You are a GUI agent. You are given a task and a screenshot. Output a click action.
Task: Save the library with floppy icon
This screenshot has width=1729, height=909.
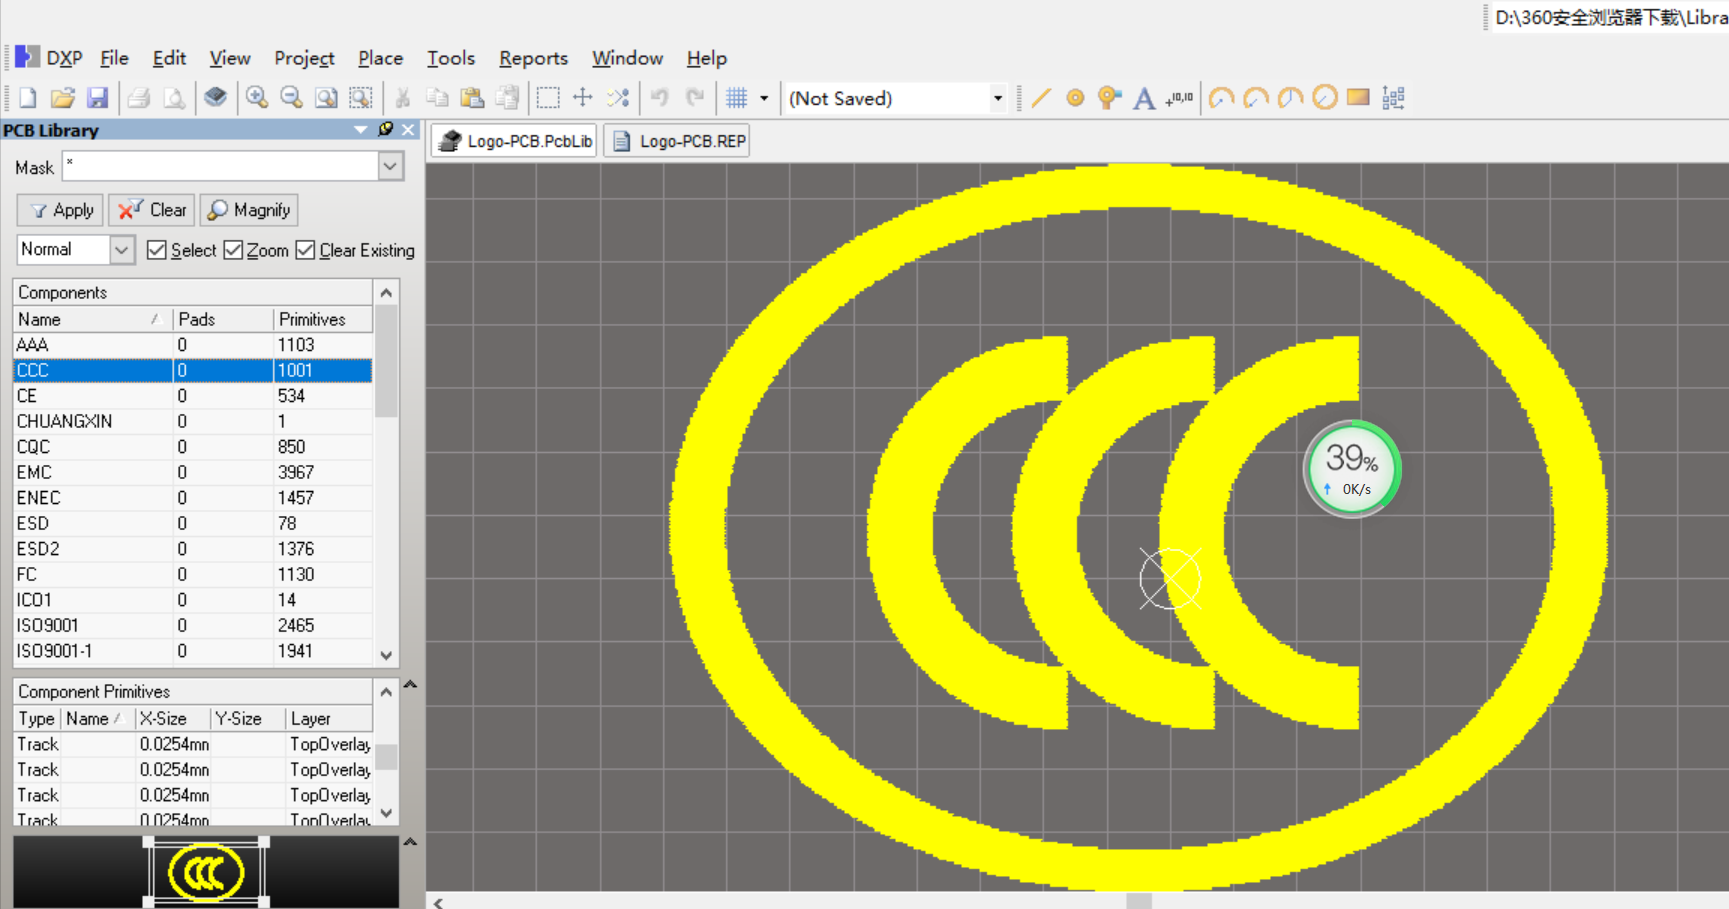click(x=97, y=98)
